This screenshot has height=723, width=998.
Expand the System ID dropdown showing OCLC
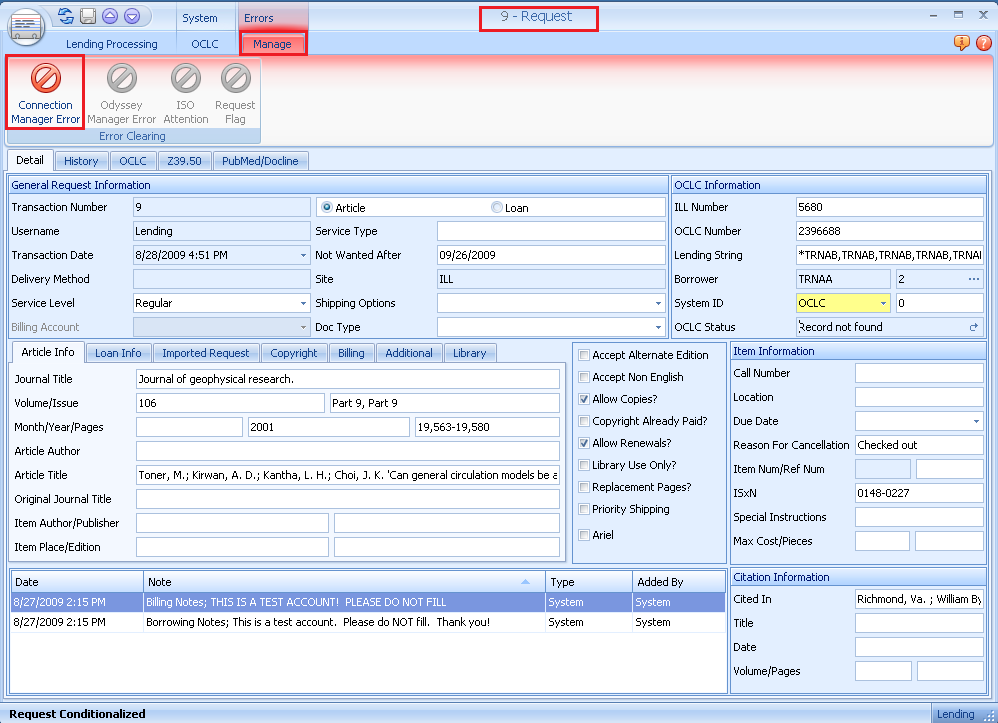click(x=882, y=303)
